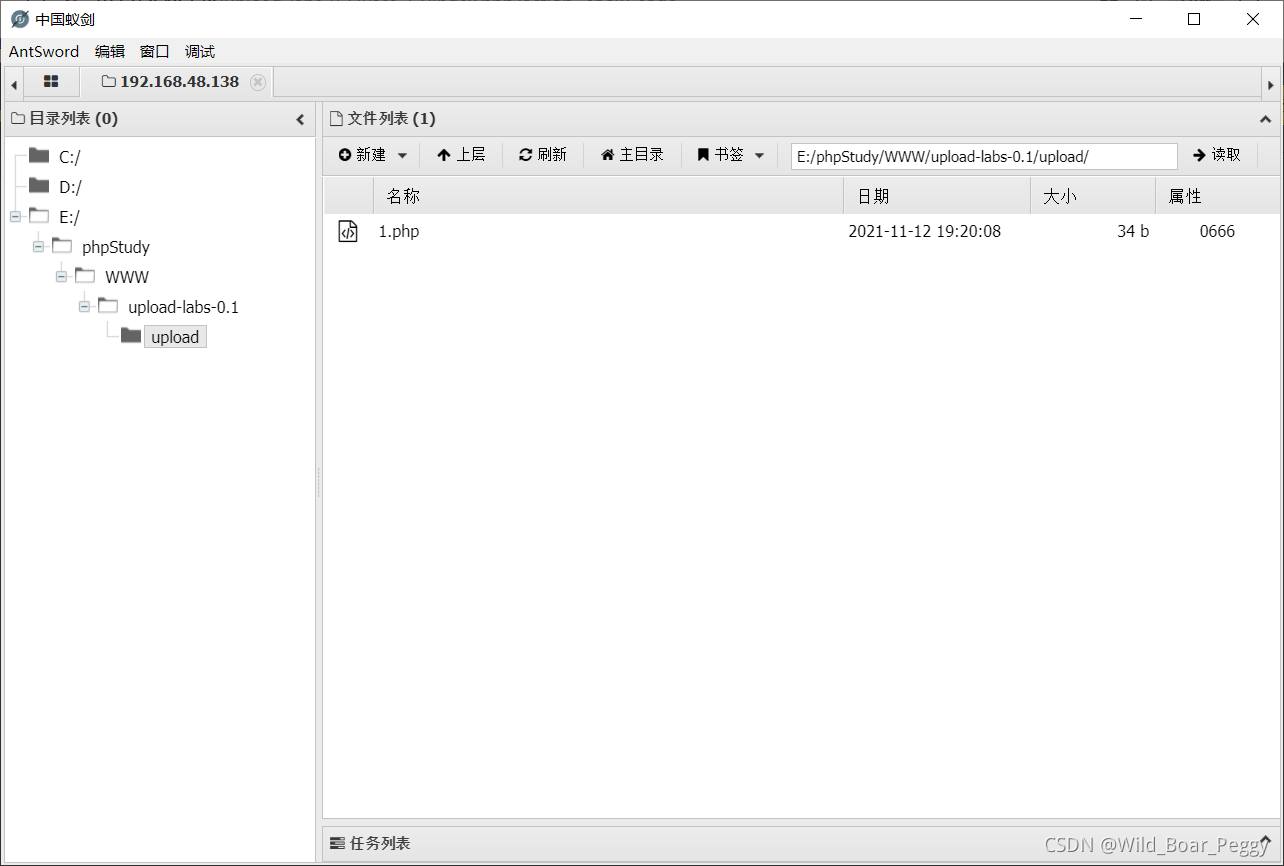Click the grid/dashboard icon left of tabs
Image resolution: width=1284 pixels, height=866 pixels.
click(x=50, y=81)
